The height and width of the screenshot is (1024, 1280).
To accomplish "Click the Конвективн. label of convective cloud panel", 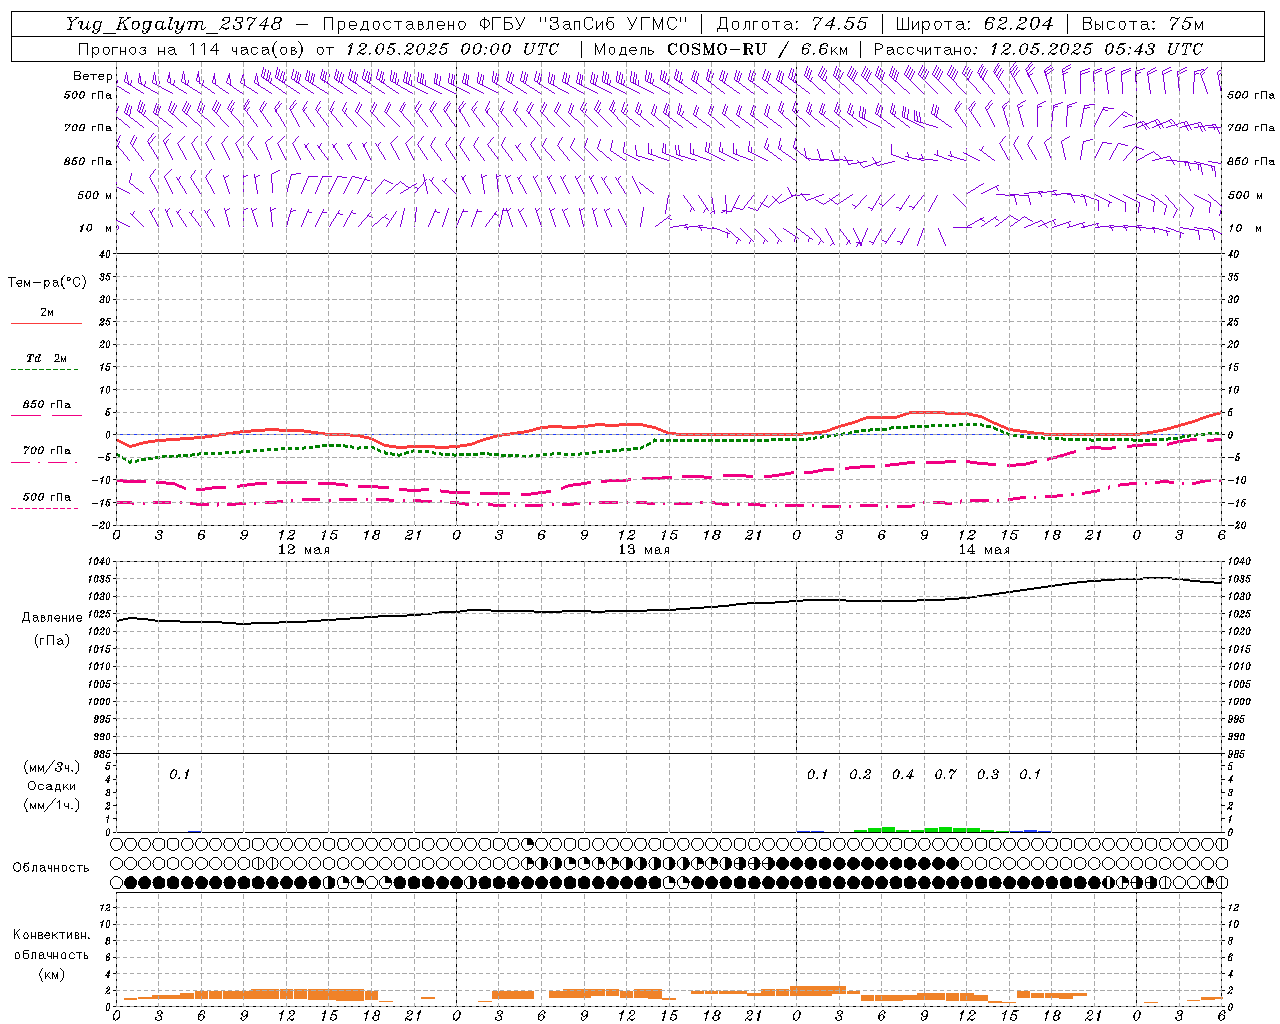I will tap(51, 935).
